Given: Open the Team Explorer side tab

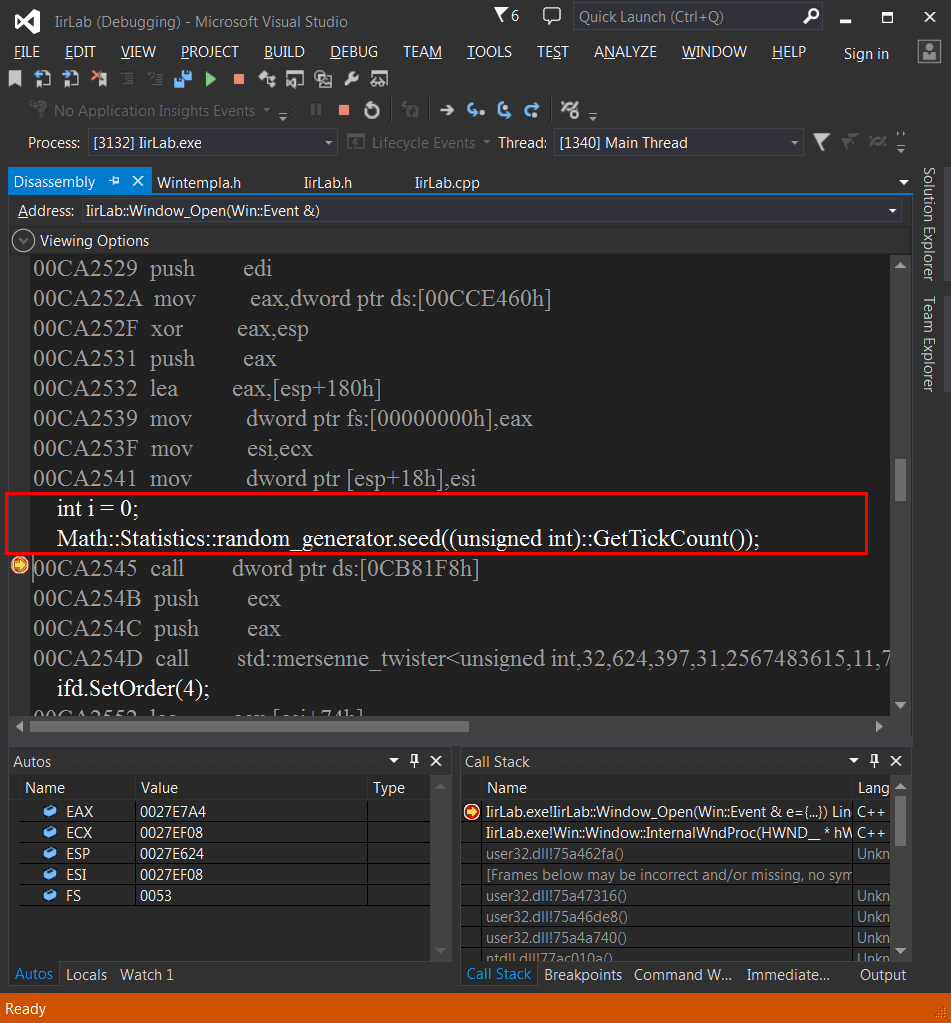Looking at the screenshot, I should coord(929,344).
